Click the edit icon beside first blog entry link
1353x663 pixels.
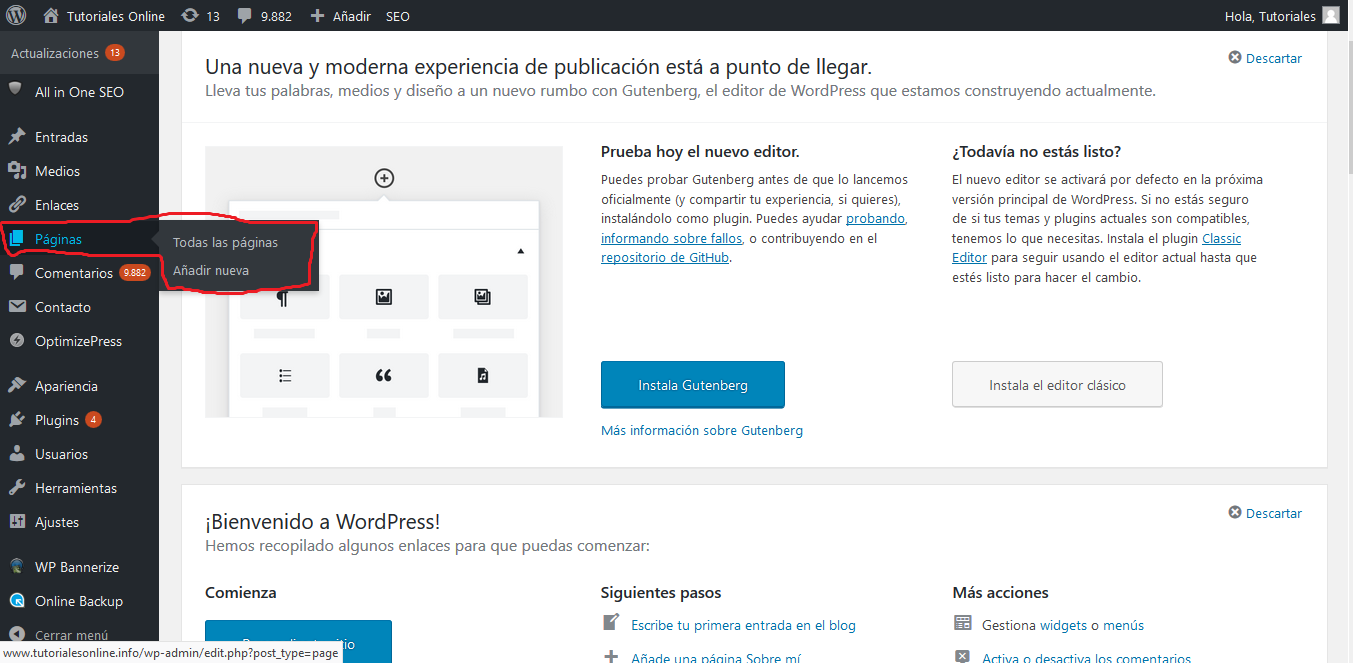click(611, 623)
